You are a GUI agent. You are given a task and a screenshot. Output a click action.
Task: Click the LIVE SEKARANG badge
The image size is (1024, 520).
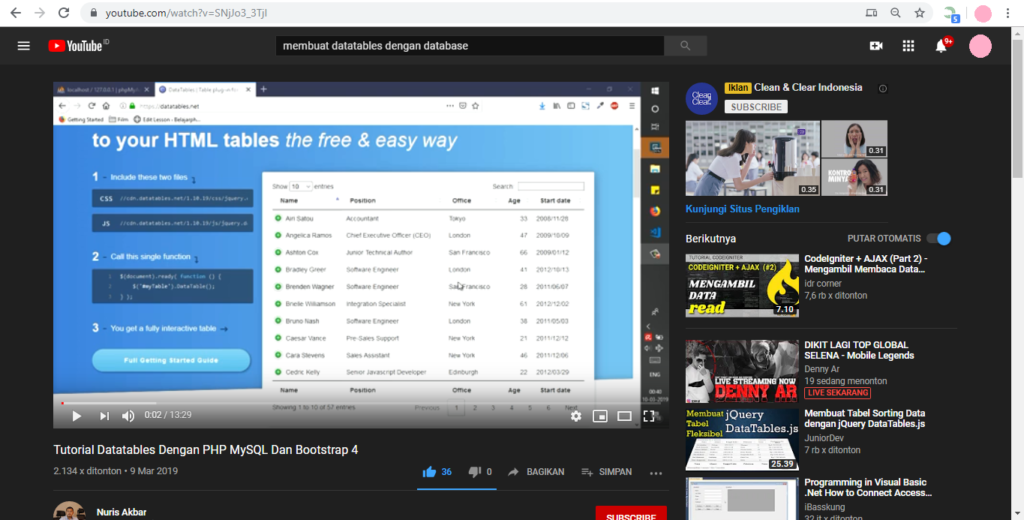coord(837,393)
